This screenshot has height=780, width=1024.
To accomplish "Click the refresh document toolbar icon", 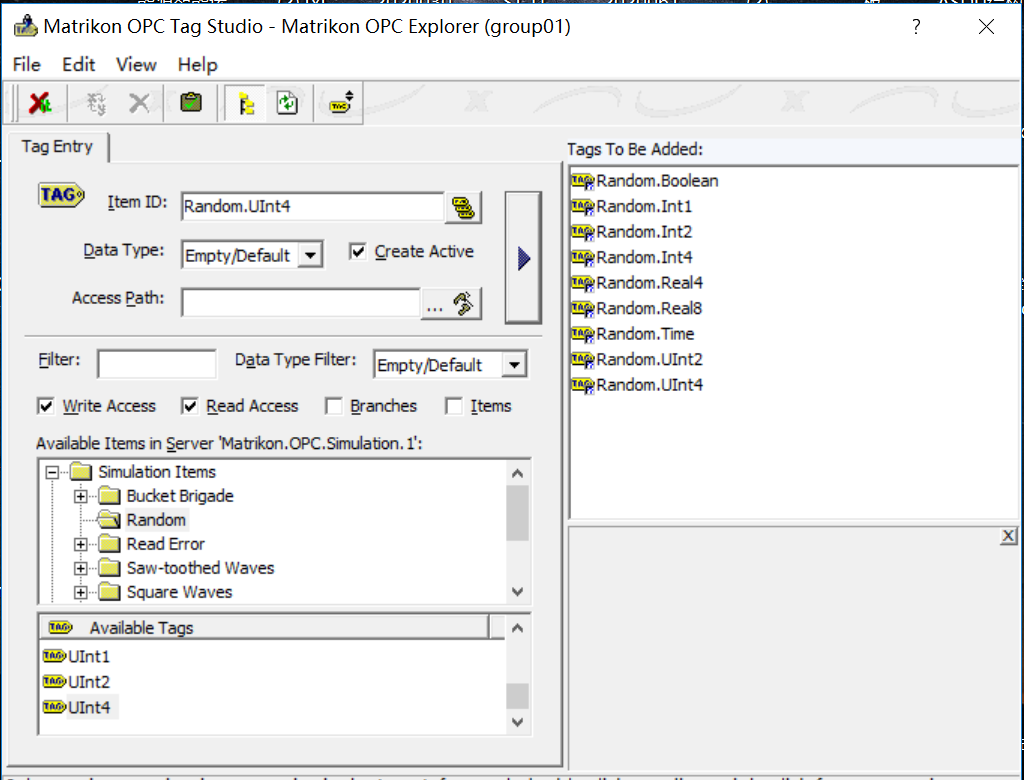I will 287,103.
